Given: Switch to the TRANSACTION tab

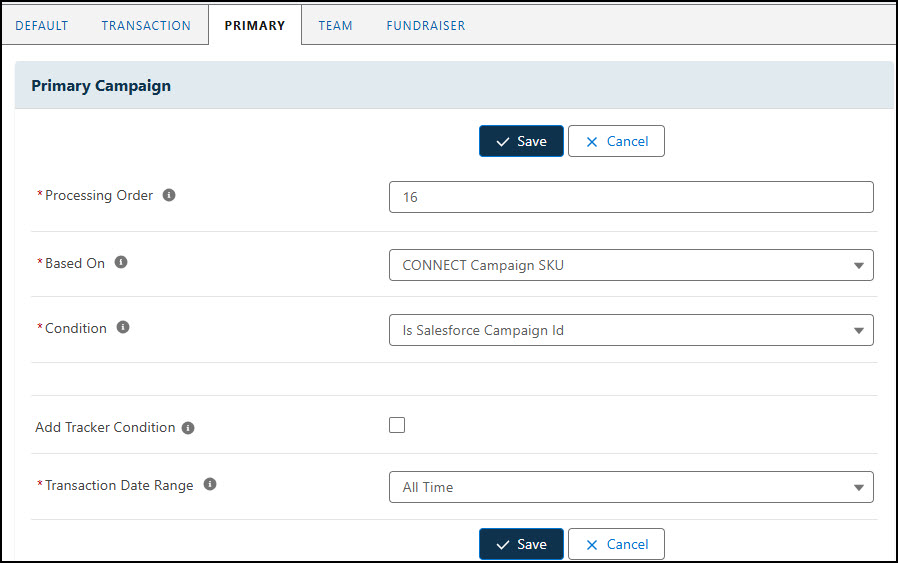Looking at the screenshot, I should coord(146,26).
